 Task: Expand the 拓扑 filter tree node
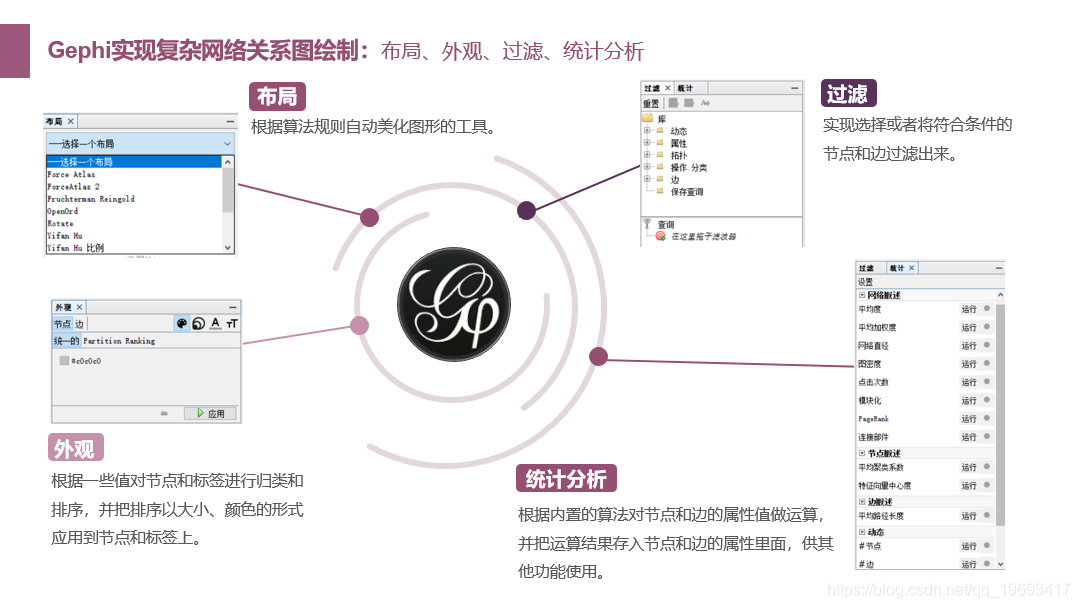click(x=647, y=154)
